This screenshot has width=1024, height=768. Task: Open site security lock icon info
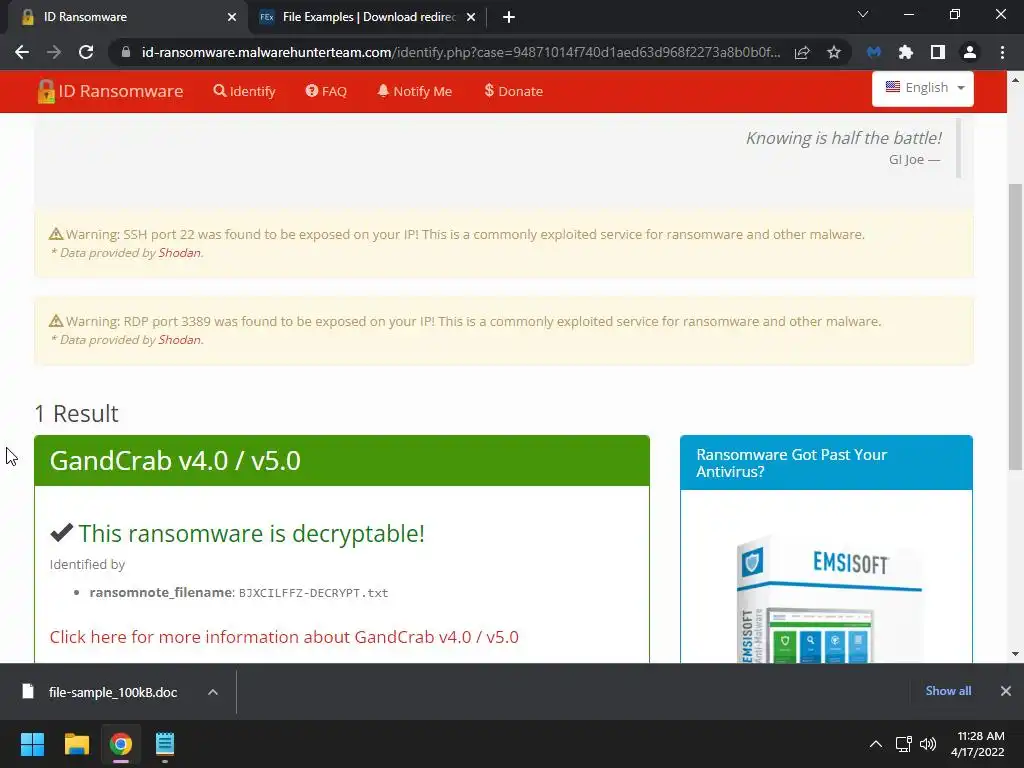point(126,52)
